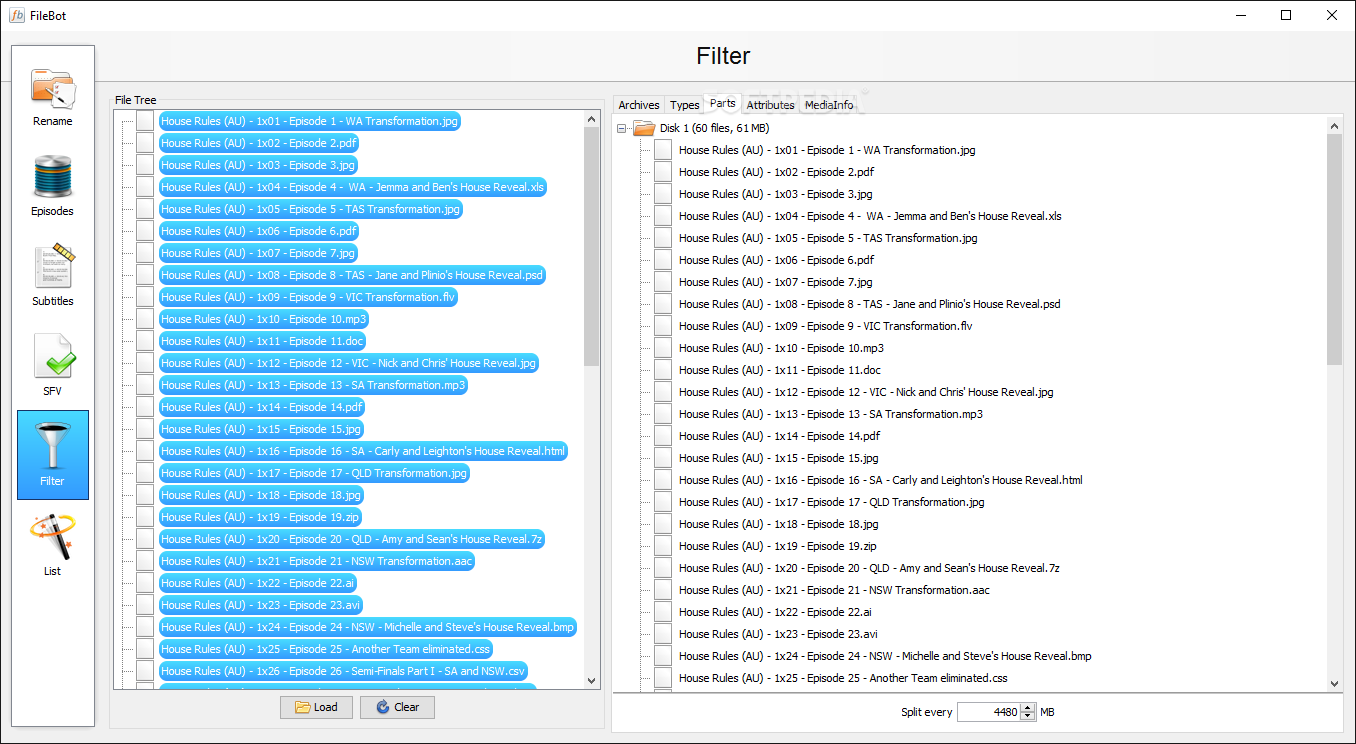This screenshot has width=1356, height=744.
Task: Click the Split every size field
Action: tap(989, 712)
